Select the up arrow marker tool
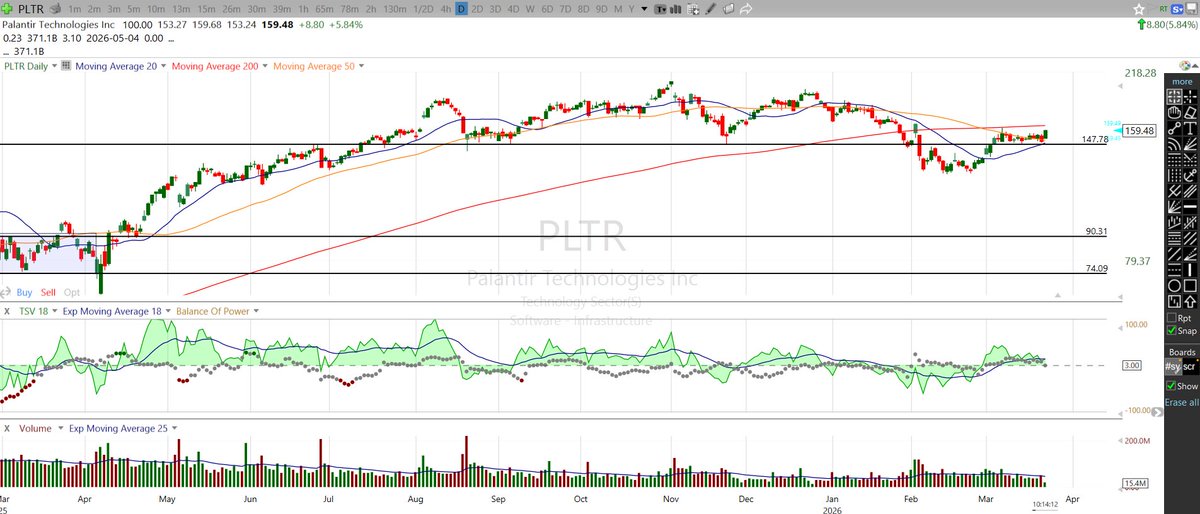 click(1190, 301)
